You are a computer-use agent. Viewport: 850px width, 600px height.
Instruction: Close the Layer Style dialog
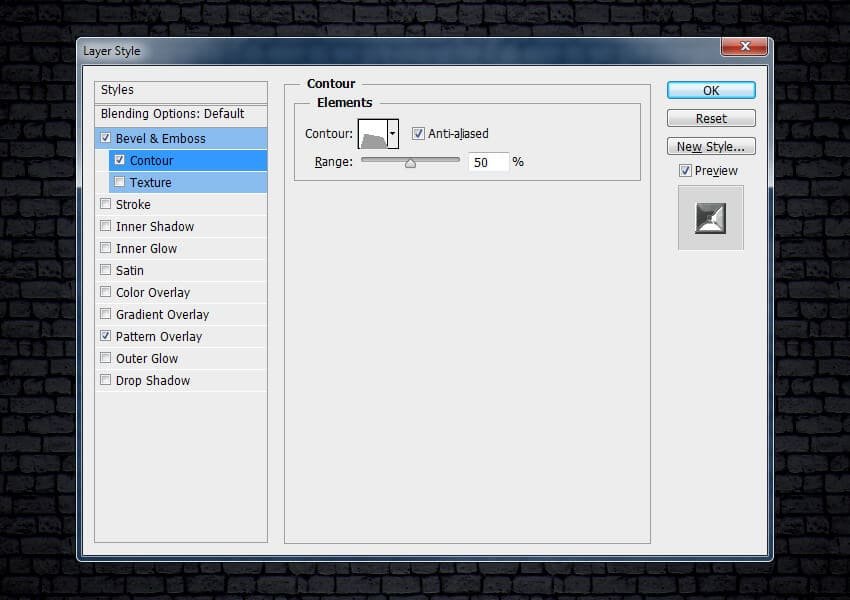745,49
